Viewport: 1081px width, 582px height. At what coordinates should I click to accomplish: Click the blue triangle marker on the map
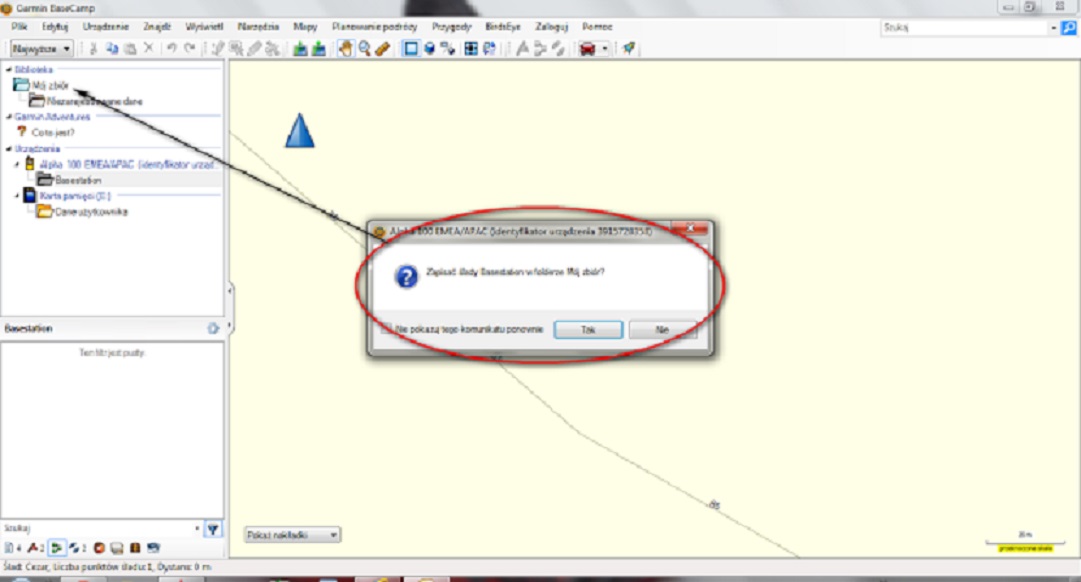tap(300, 130)
